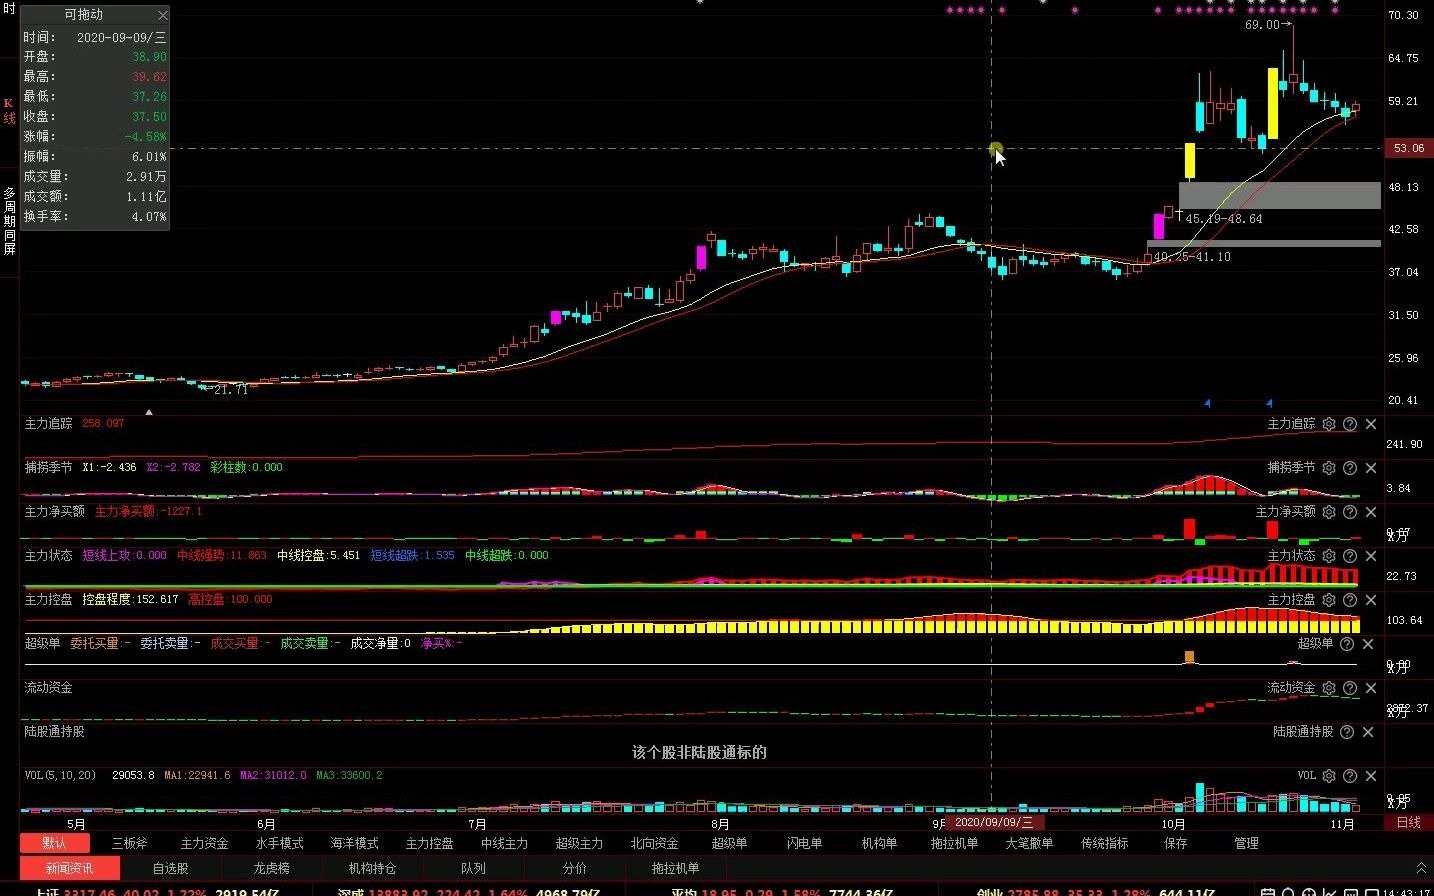Switch to 海洋模式 template tab

(354, 843)
